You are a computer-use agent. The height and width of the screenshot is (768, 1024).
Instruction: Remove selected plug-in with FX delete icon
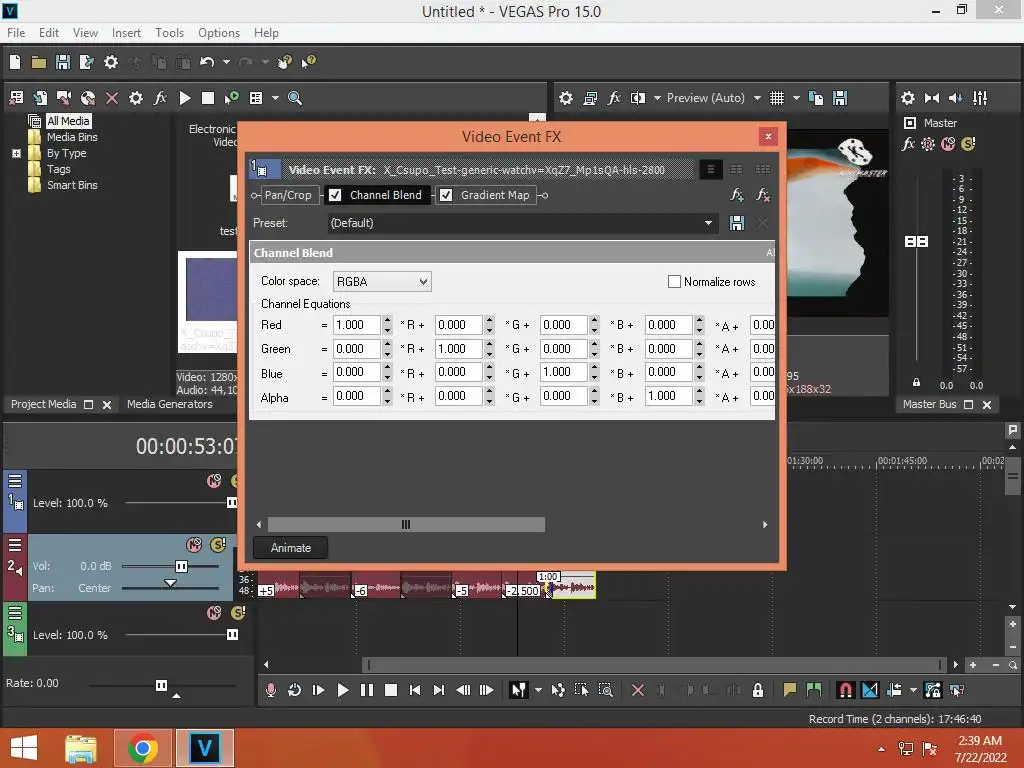pyautogui.click(x=762, y=195)
